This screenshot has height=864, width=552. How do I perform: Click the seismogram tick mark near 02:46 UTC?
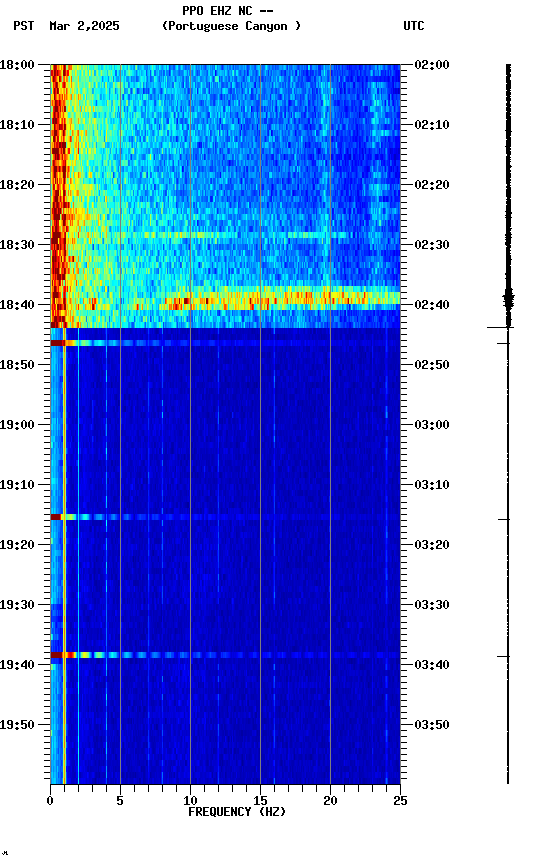tap(504, 343)
